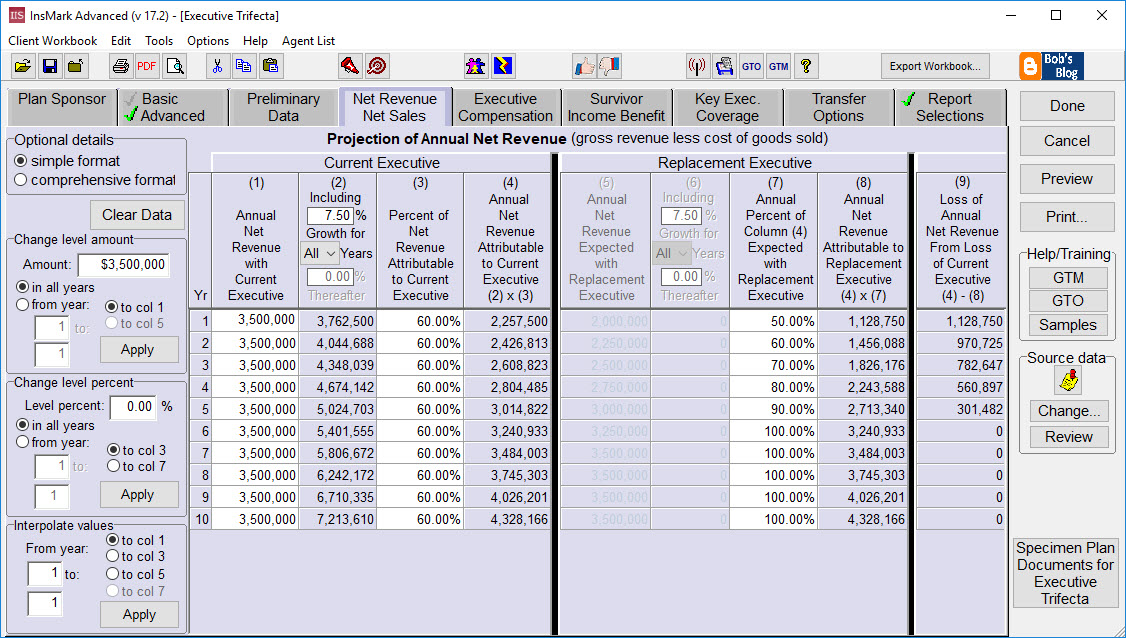
Task: Click the red megaphone announcement icon
Action: pyautogui.click(x=349, y=66)
